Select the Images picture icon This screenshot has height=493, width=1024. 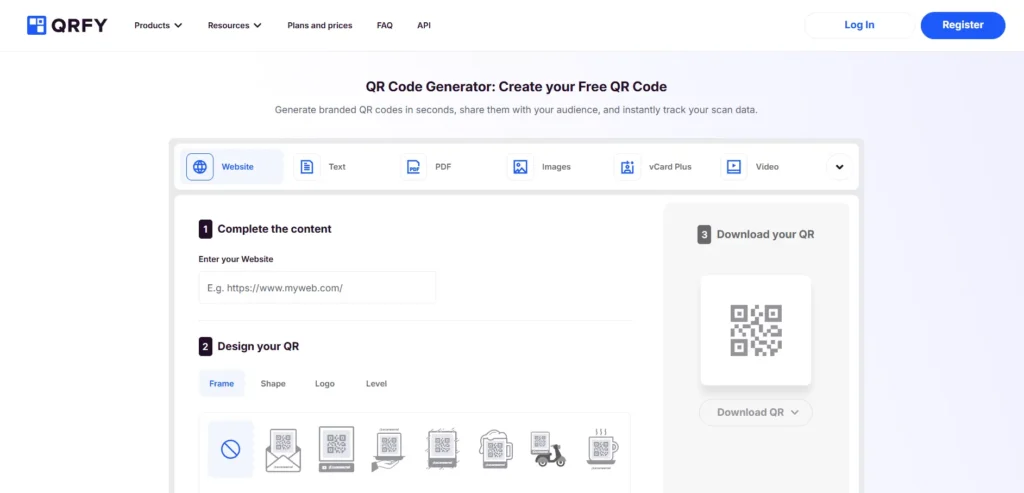click(520, 167)
